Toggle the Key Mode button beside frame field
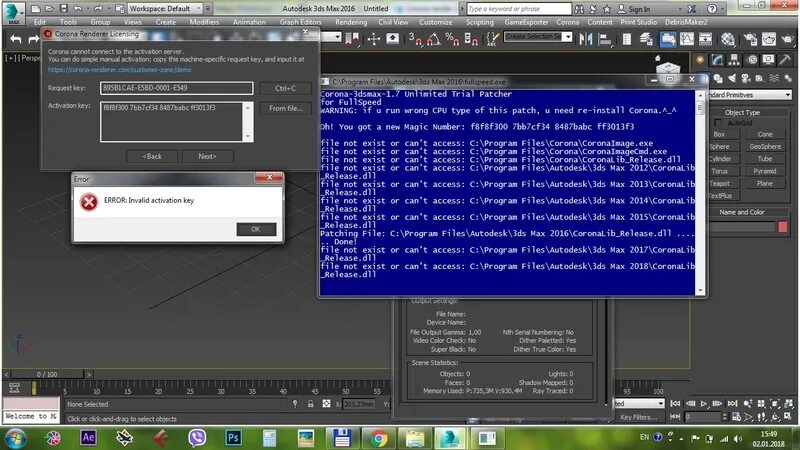The width and height of the screenshot is (800, 450). pyautogui.click(x=676, y=416)
